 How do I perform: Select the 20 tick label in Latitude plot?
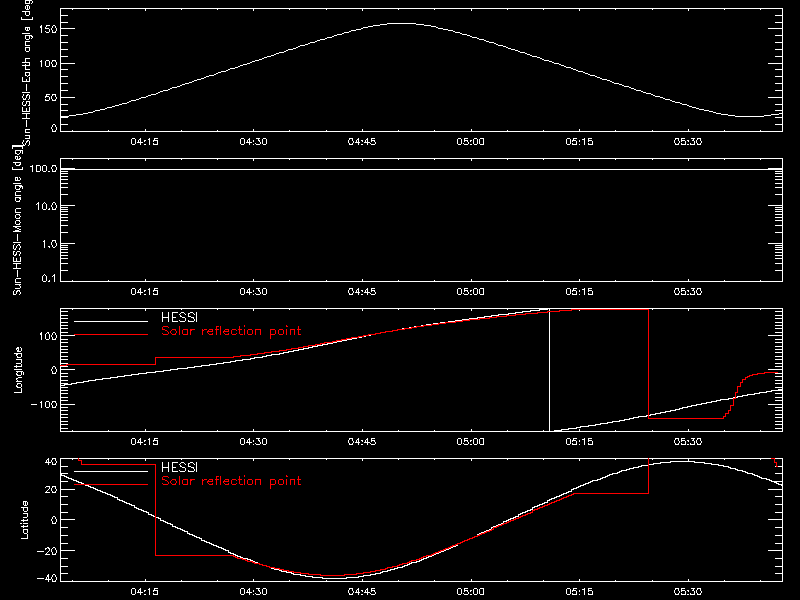click(x=51, y=490)
